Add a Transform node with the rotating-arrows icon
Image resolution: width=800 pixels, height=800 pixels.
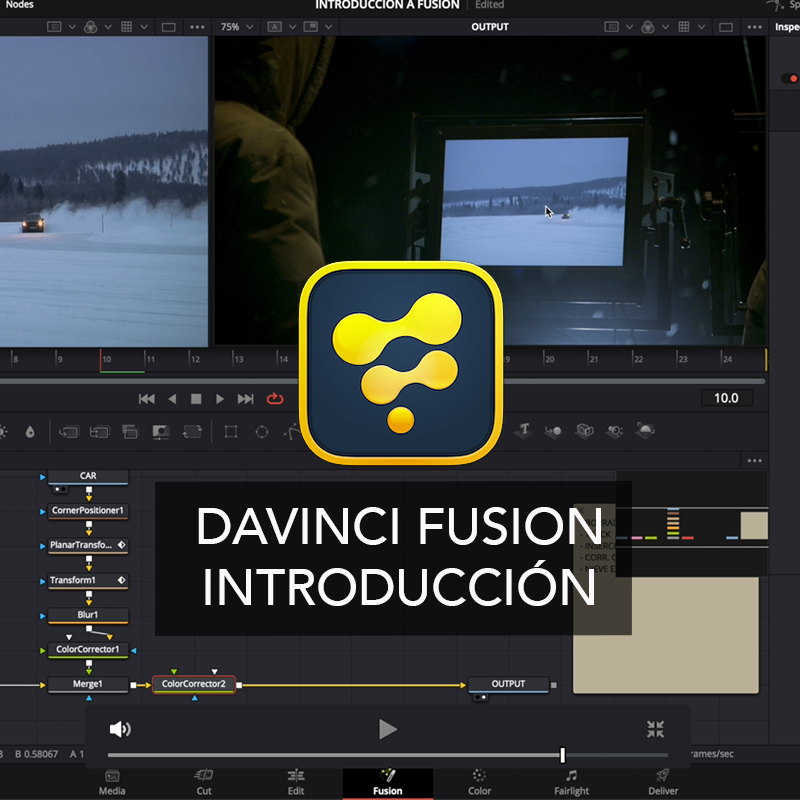click(192, 432)
